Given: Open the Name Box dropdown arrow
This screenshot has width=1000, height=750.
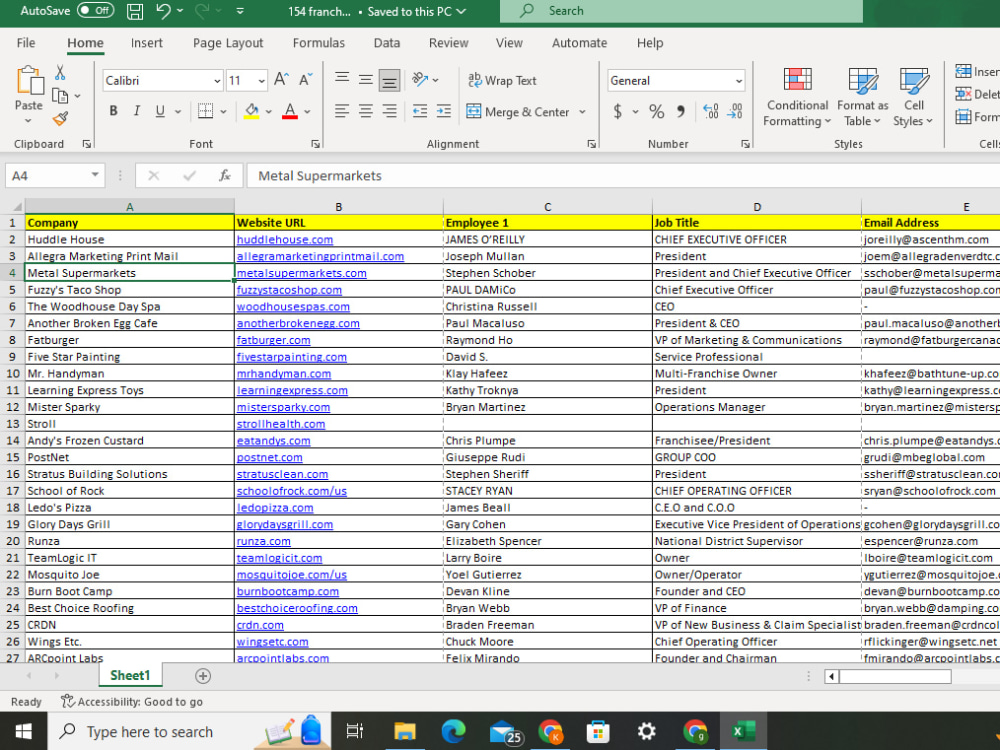Looking at the screenshot, I should click(x=94, y=175).
